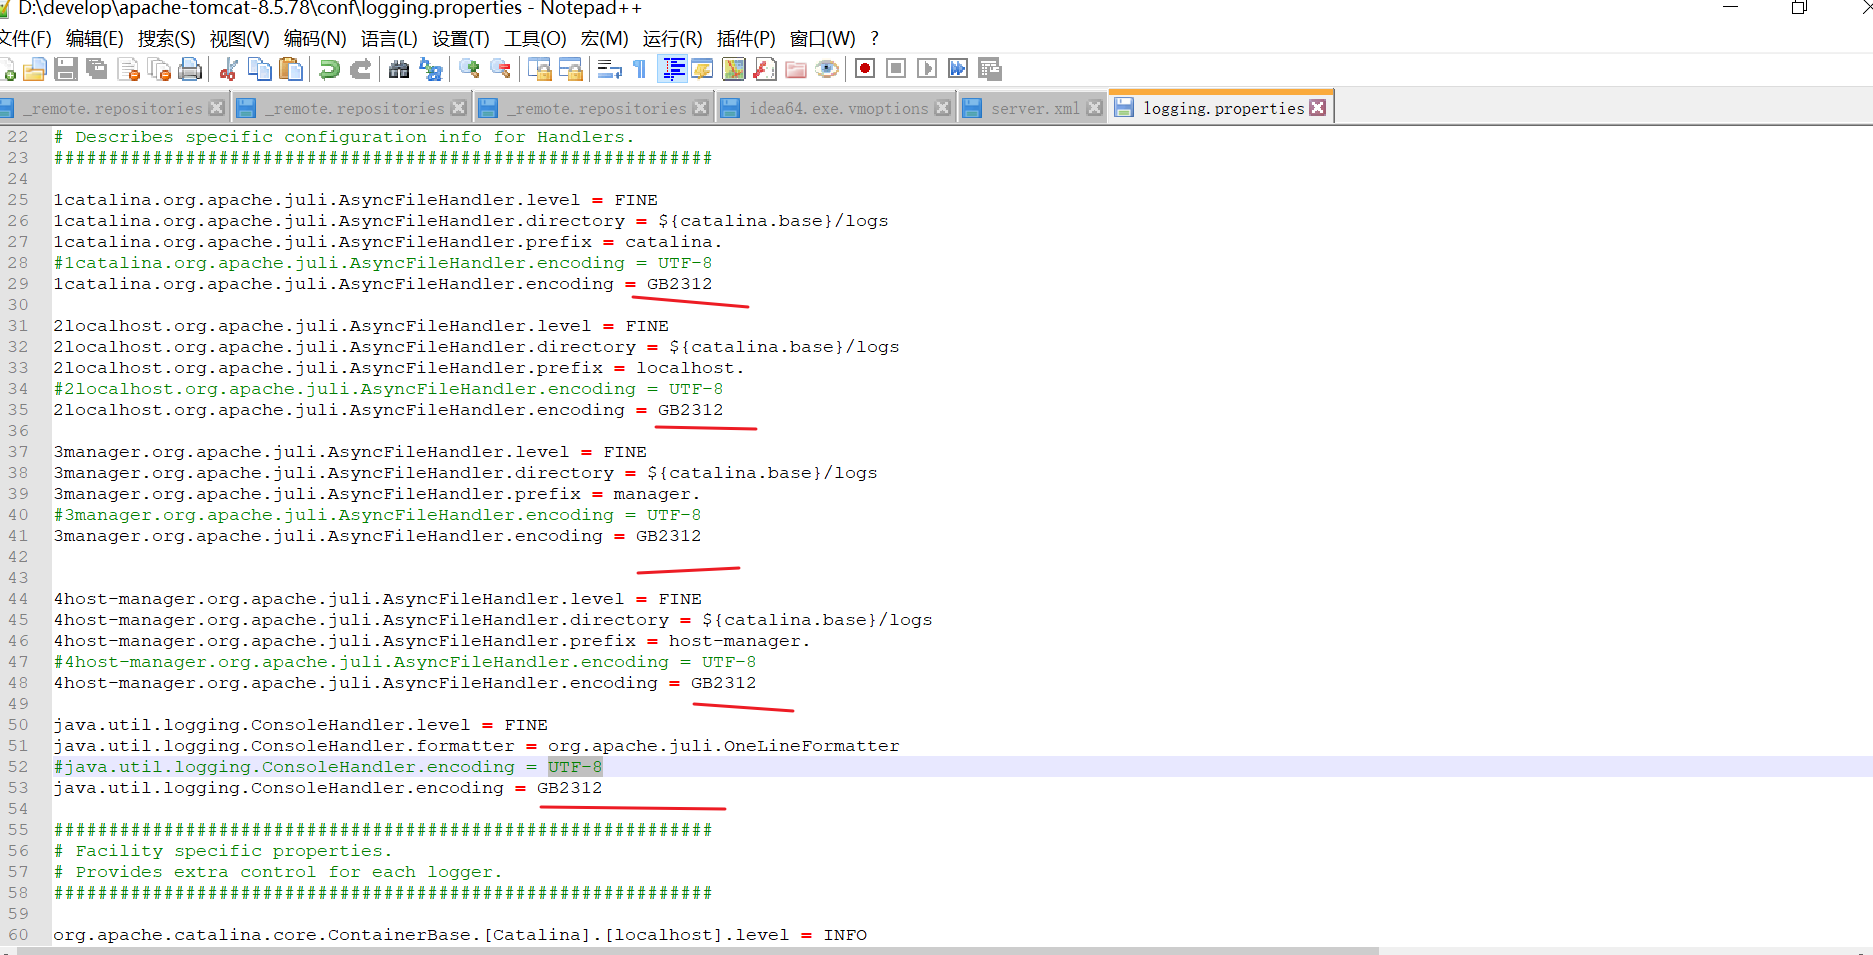Close the logging.properties tab
This screenshot has width=1873, height=955.
pos(1318,107)
